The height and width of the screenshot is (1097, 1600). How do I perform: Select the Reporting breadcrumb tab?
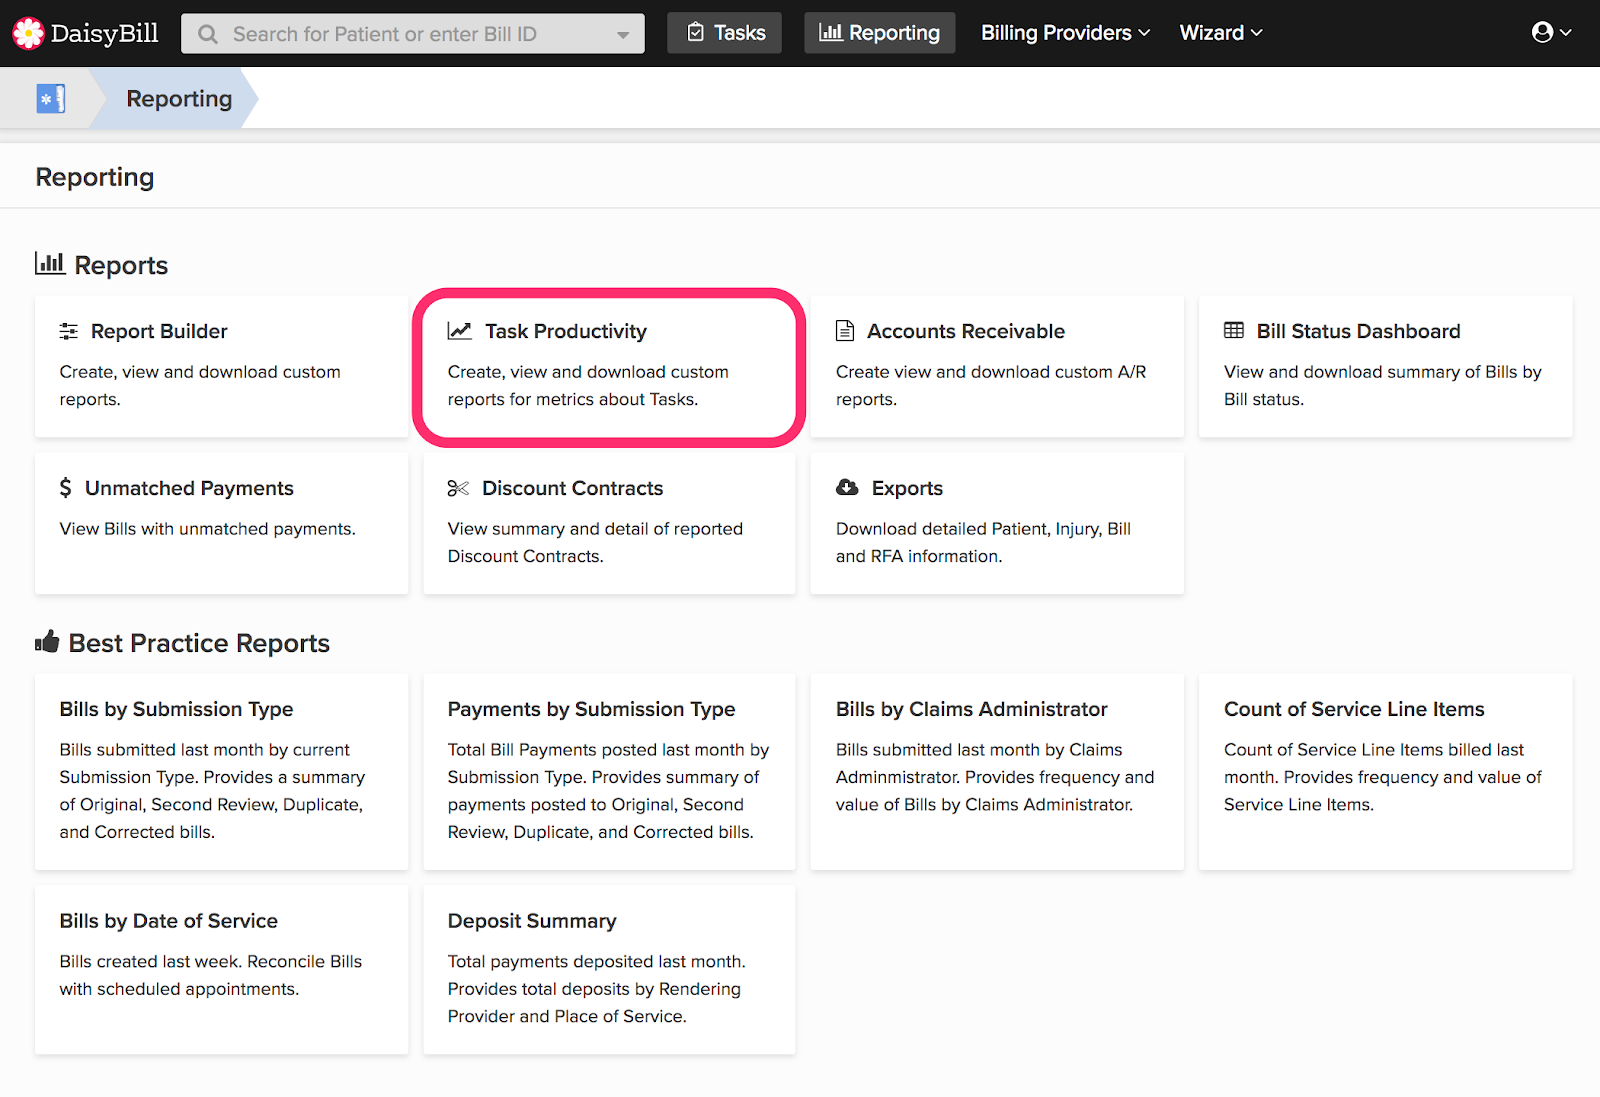[x=179, y=98]
